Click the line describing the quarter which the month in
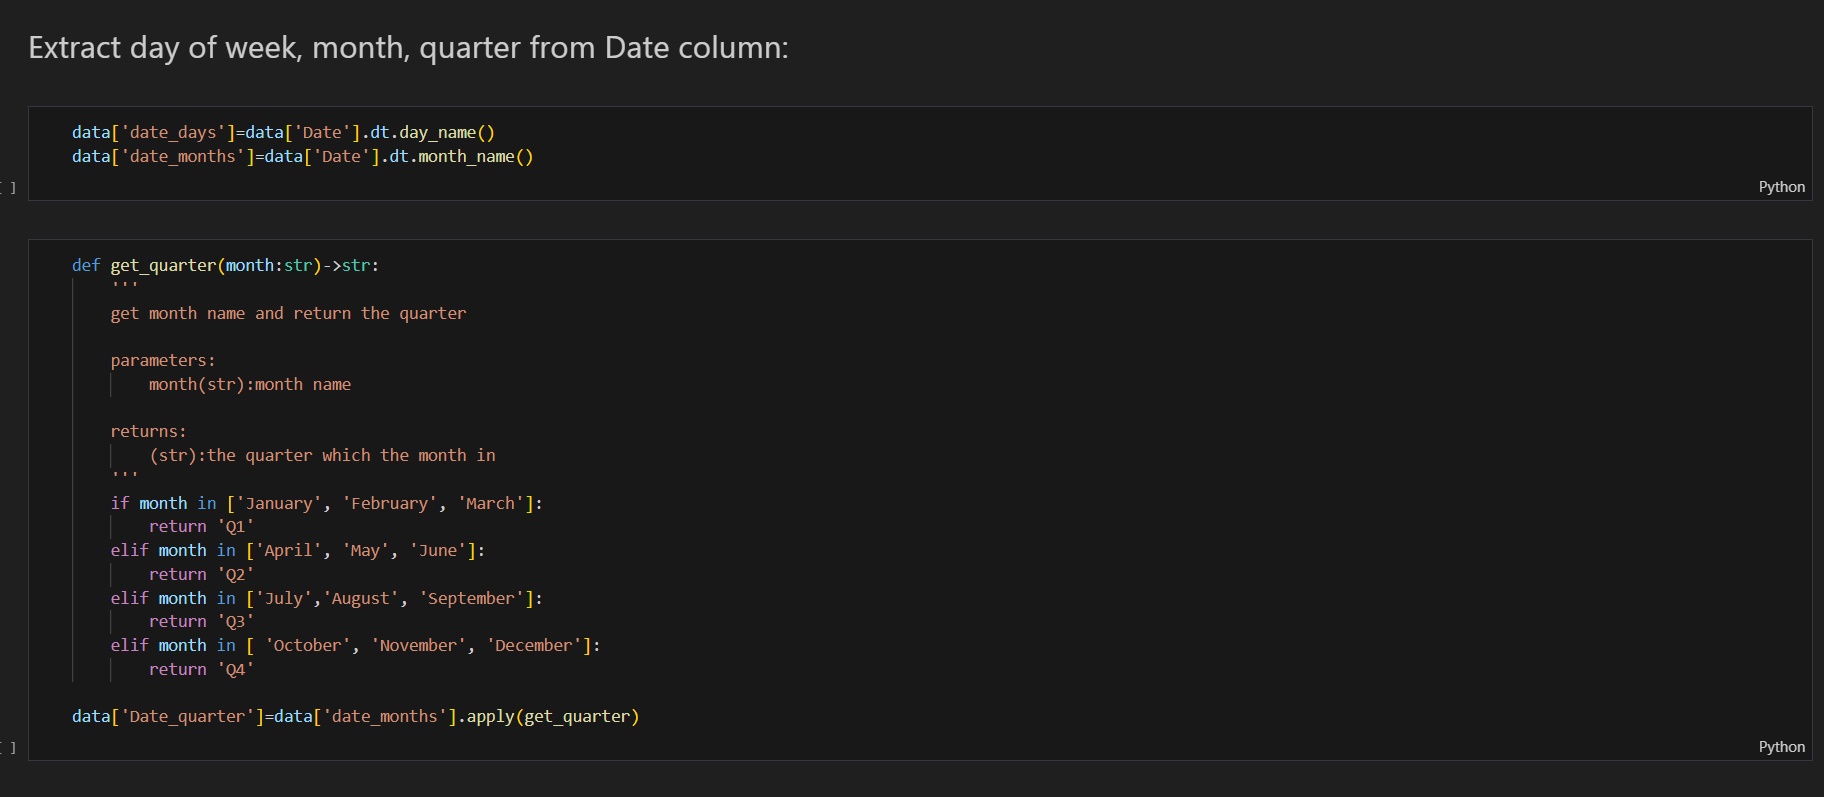This screenshot has width=1824, height=797. click(x=322, y=456)
